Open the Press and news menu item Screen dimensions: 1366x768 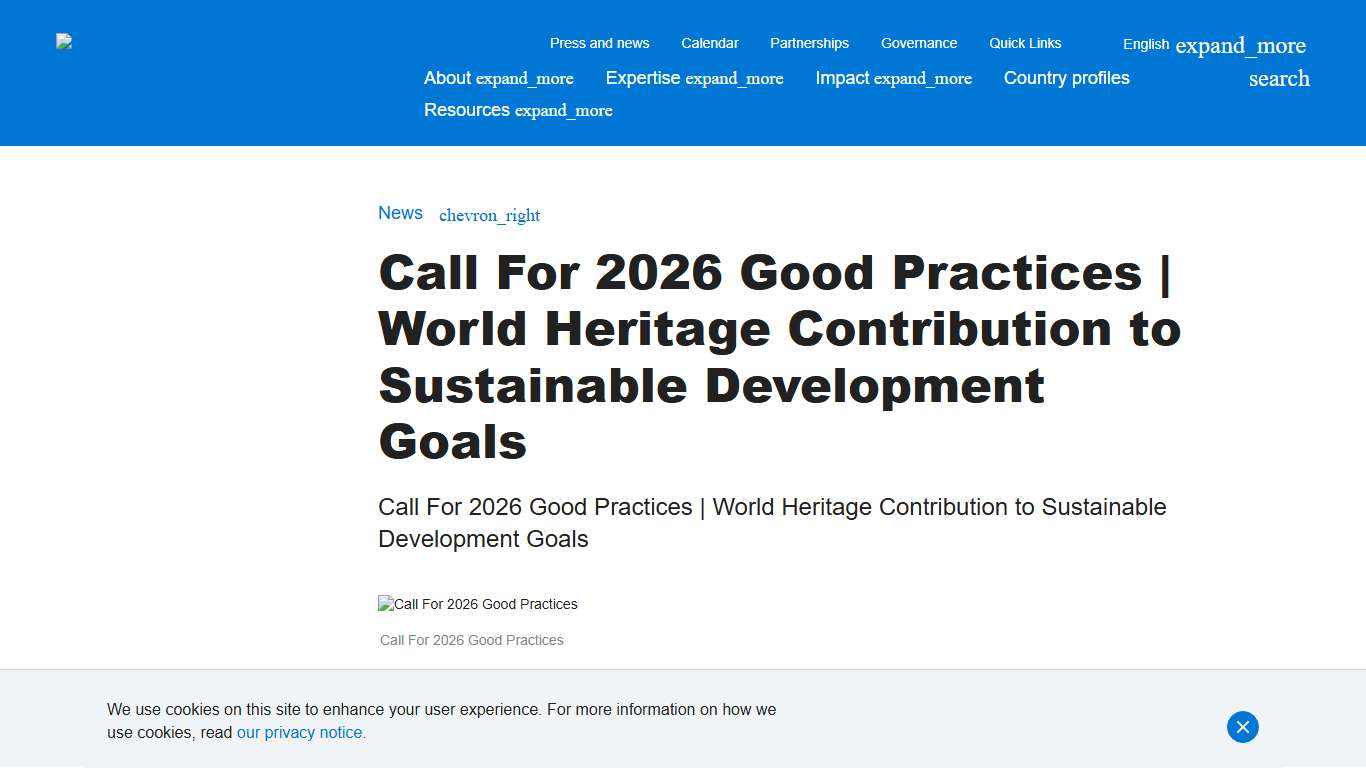(x=599, y=43)
